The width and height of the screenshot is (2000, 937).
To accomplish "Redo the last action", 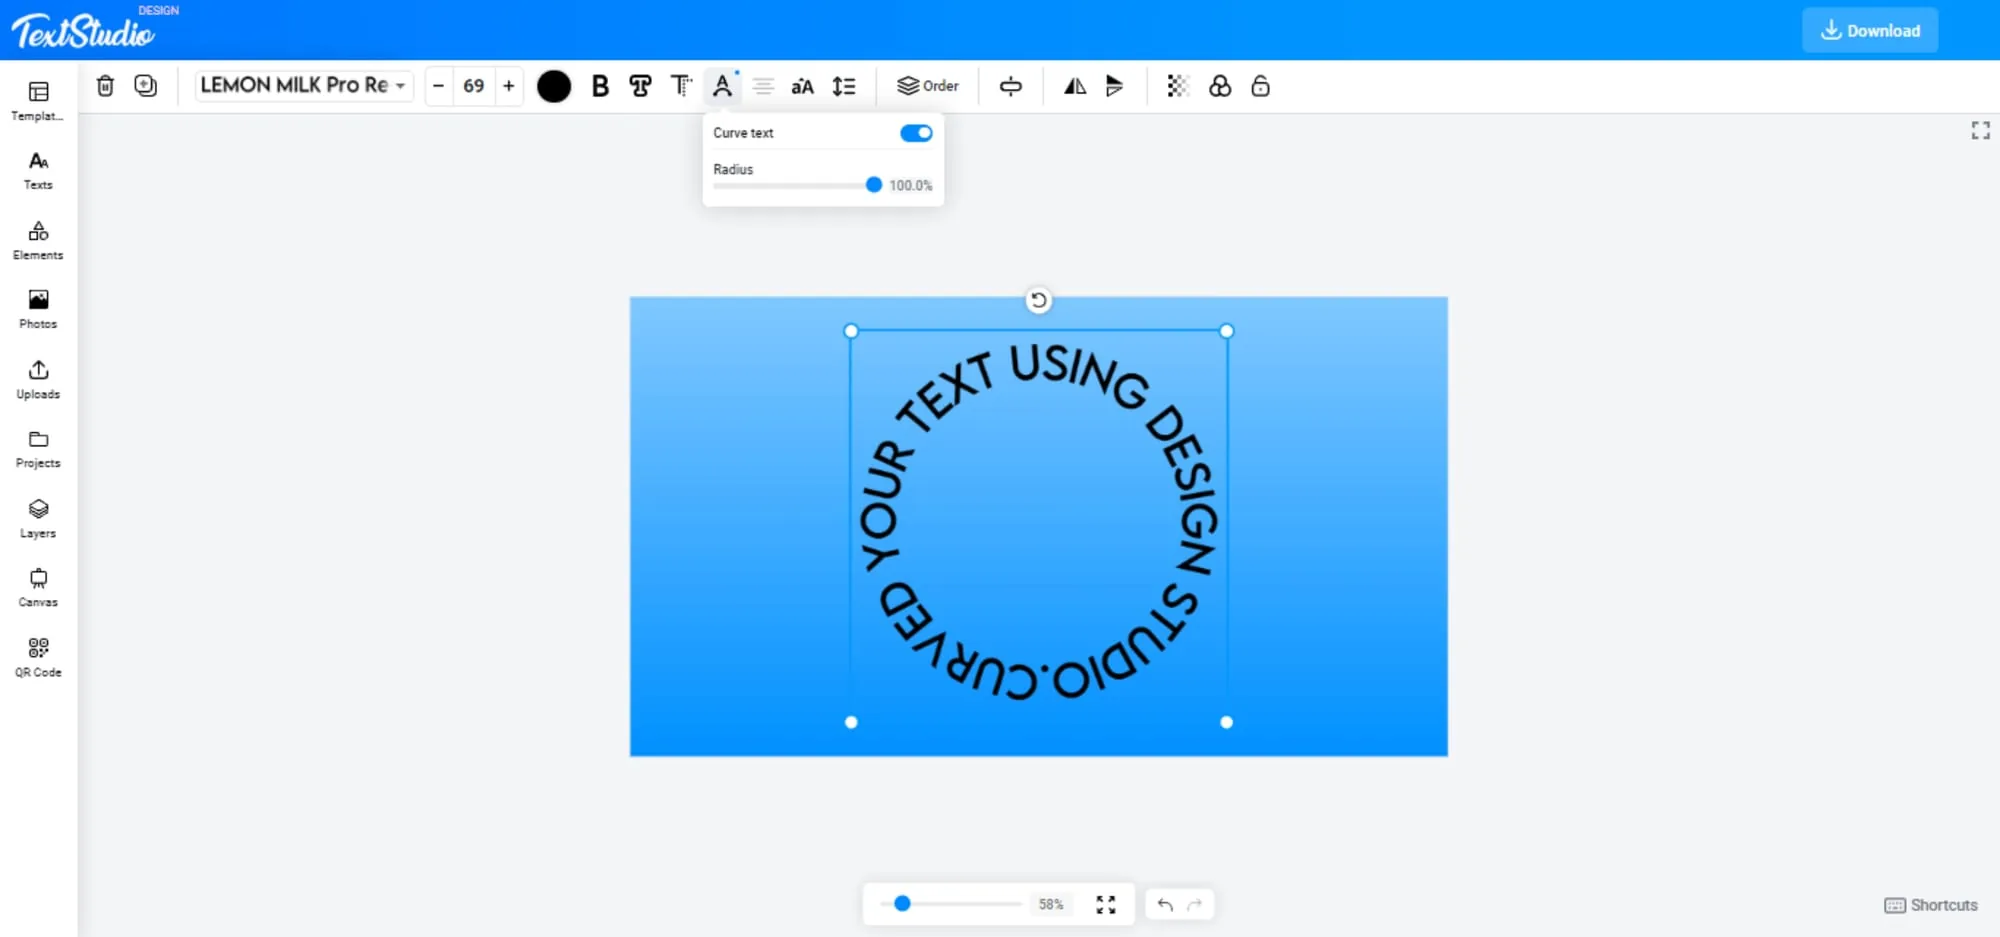I will [x=1194, y=904].
